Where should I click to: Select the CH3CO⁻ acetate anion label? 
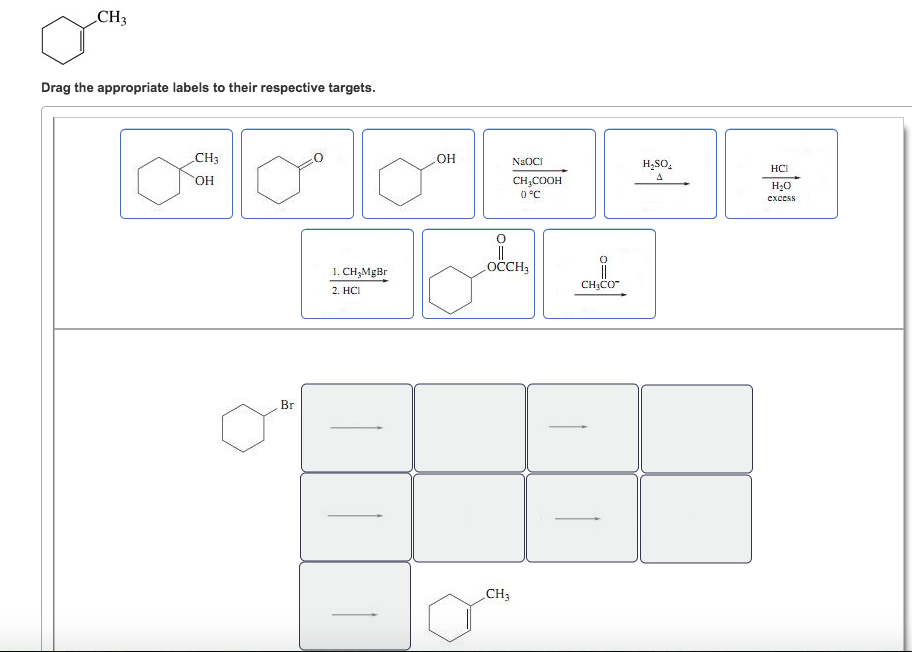coord(599,273)
